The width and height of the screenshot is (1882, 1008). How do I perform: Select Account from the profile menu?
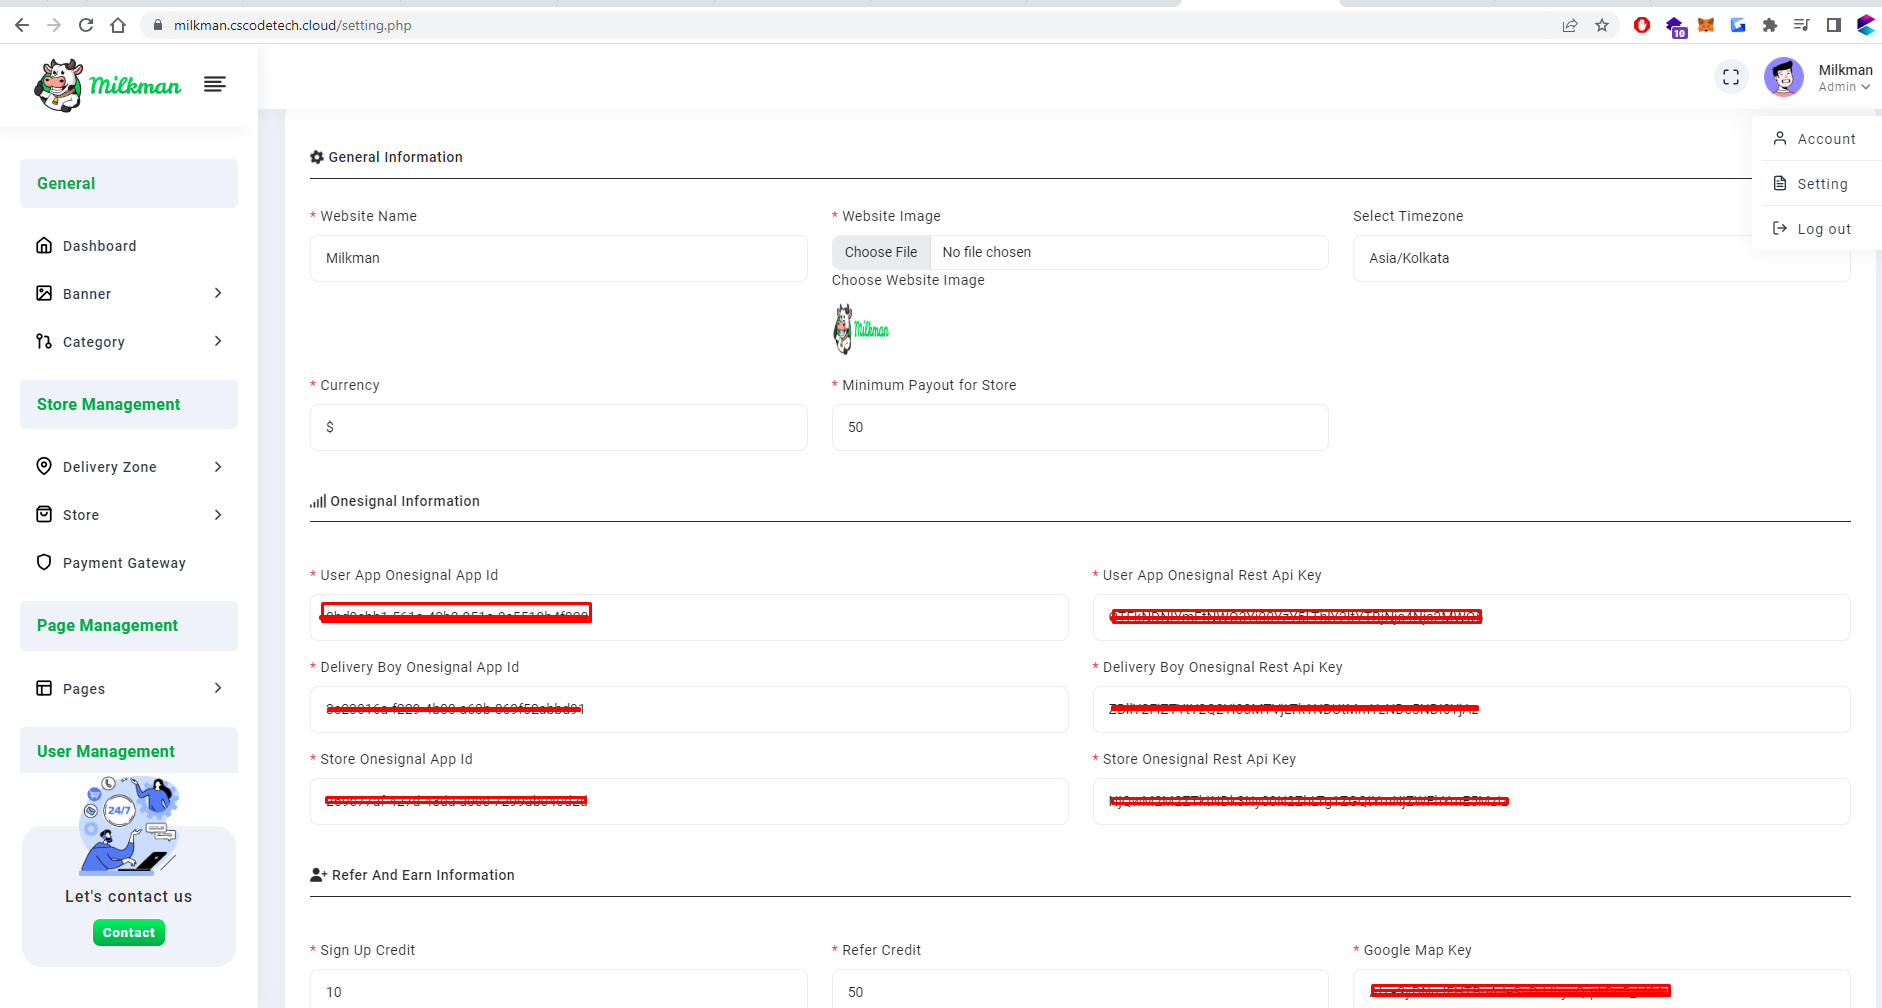pos(1825,139)
